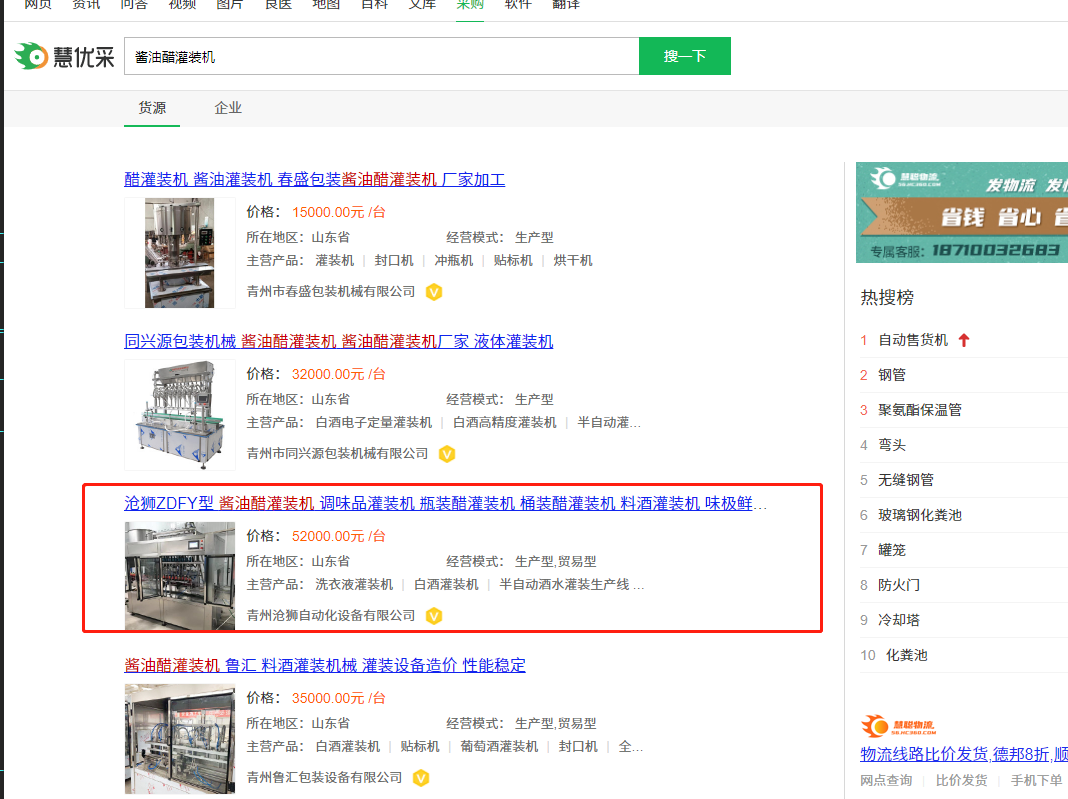Click company name 青州沧狮自动化设备有限公司
Image resolution: width=1068 pixels, height=799 pixels.
[x=330, y=616]
